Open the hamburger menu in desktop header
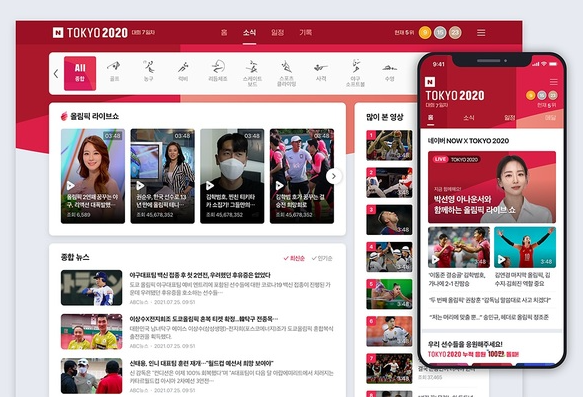The height and width of the screenshot is (405, 583). pos(481,33)
